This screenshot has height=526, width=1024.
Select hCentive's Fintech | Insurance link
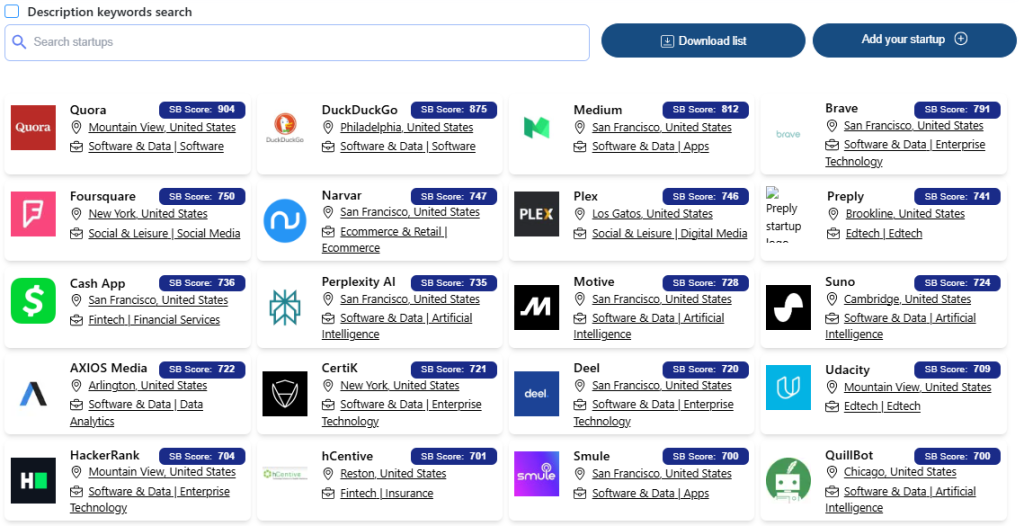[386, 493]
